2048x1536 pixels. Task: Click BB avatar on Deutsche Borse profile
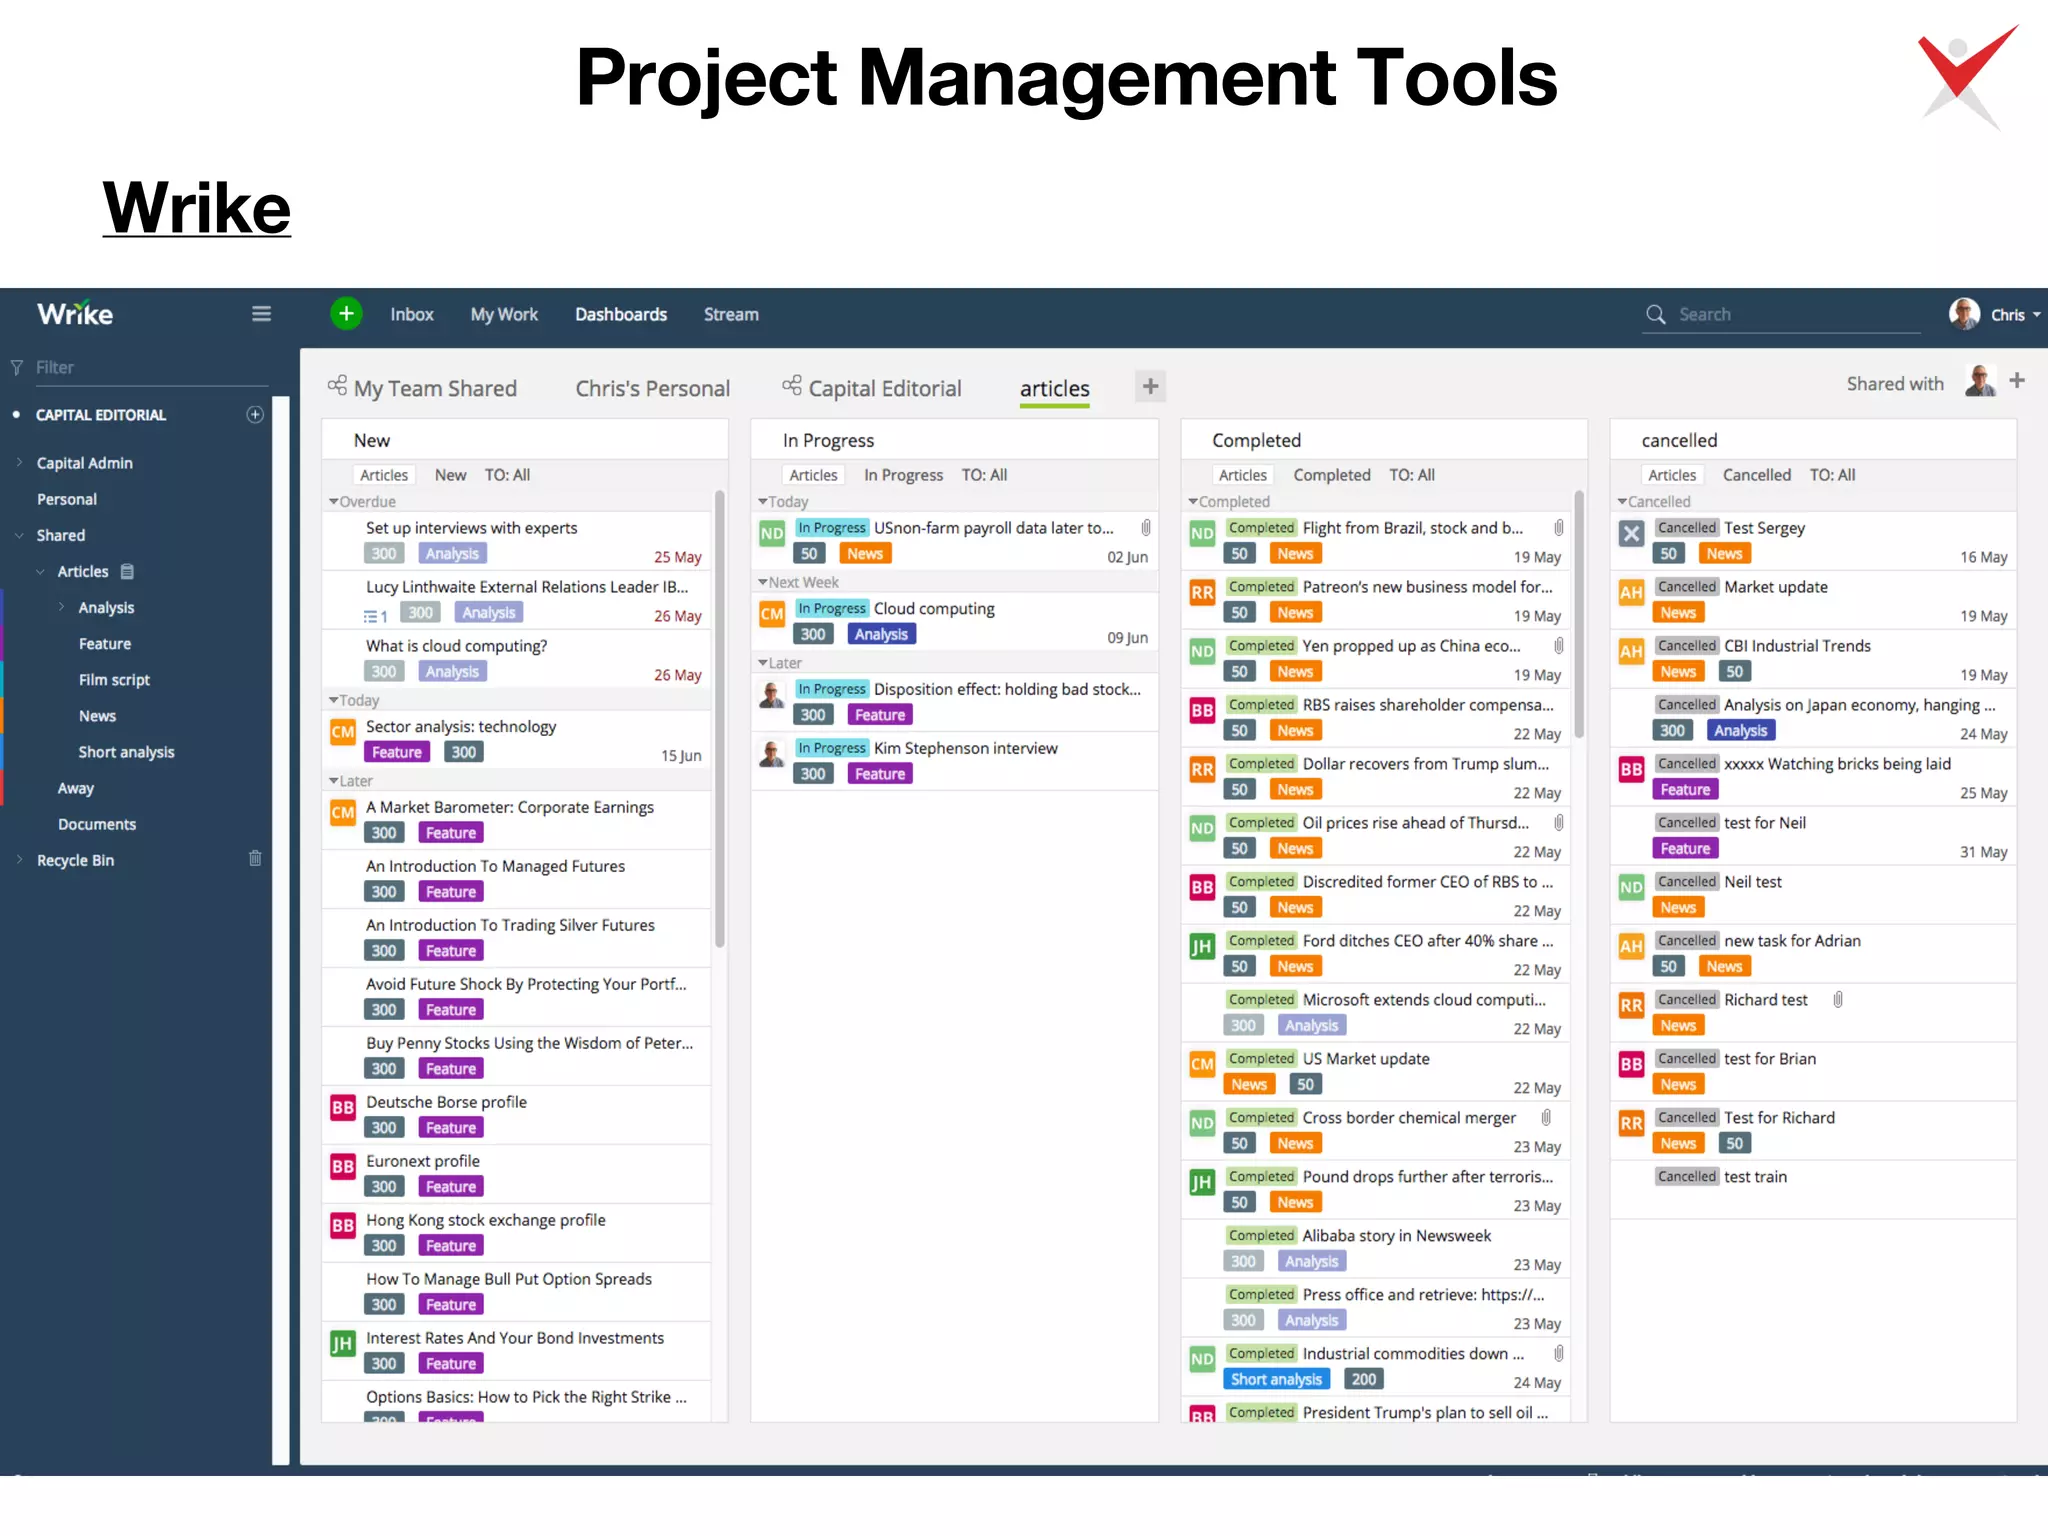pos(343,1107)
